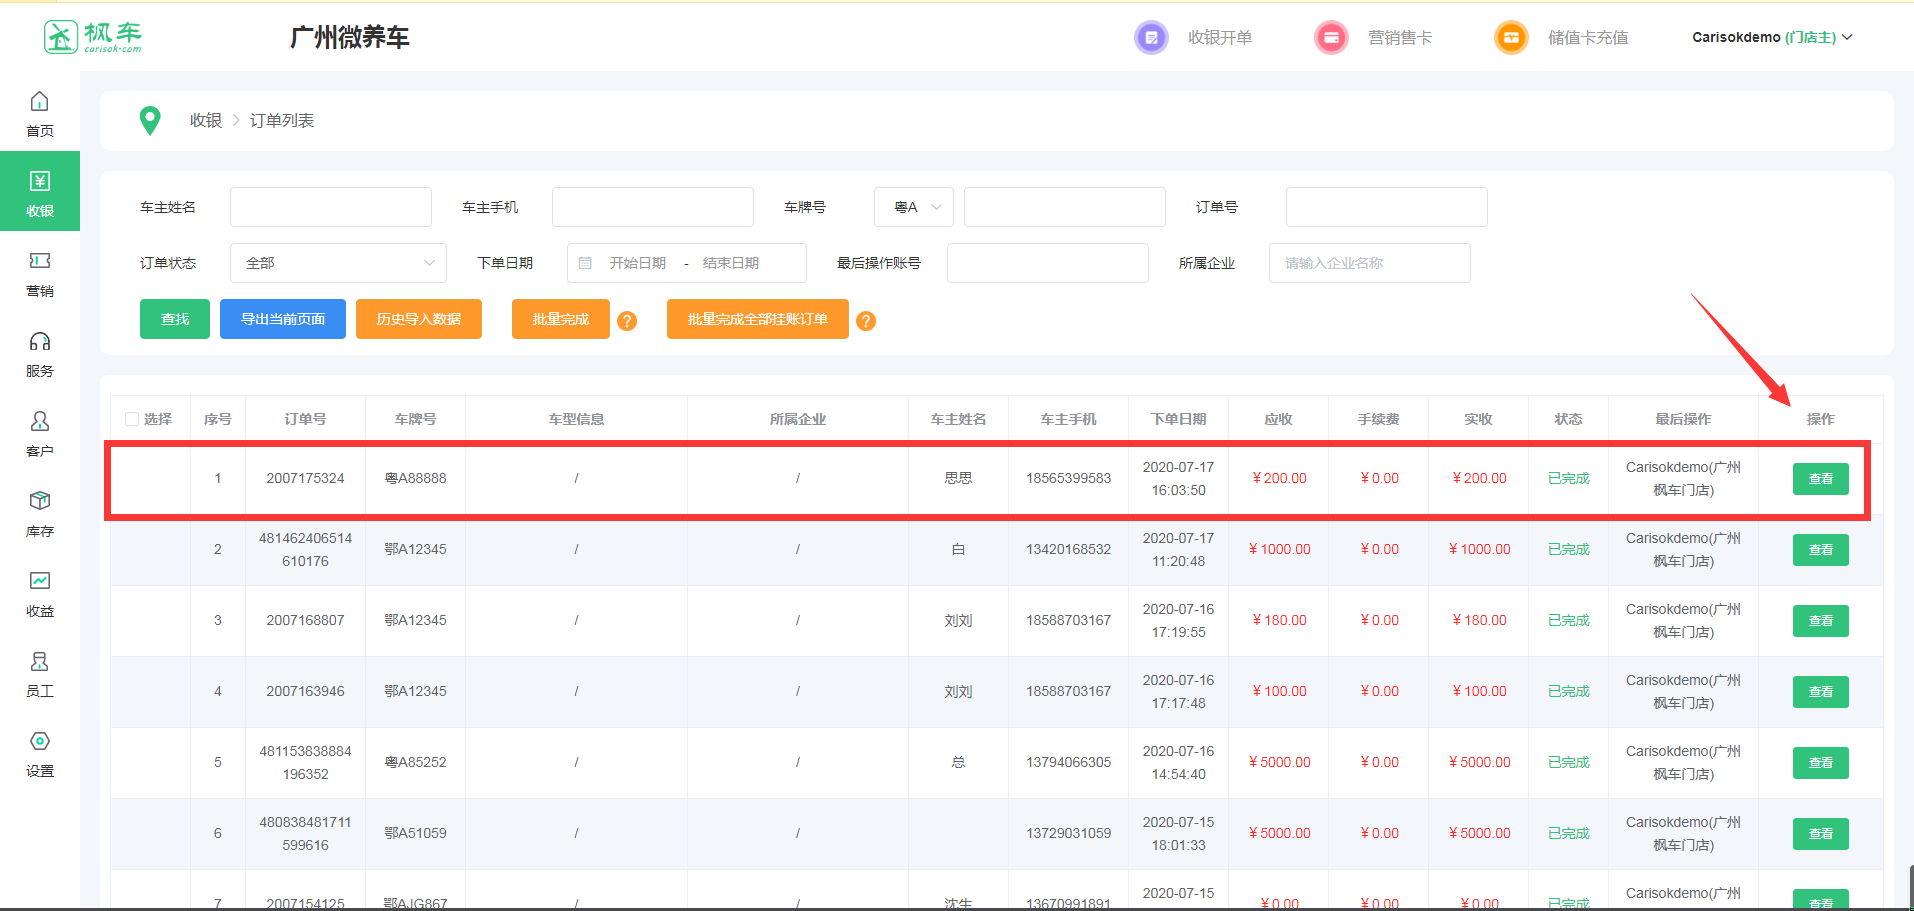The image size is (1914, 911).
Task: Click plate number 粤A88888 cell
Action: pyautogui.click(x=415, y=478)
